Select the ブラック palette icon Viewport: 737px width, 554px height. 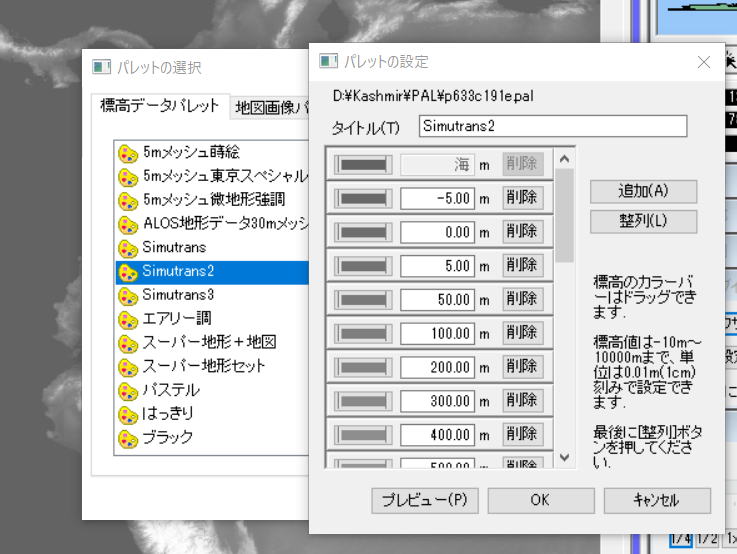click(x=128, y=438)
